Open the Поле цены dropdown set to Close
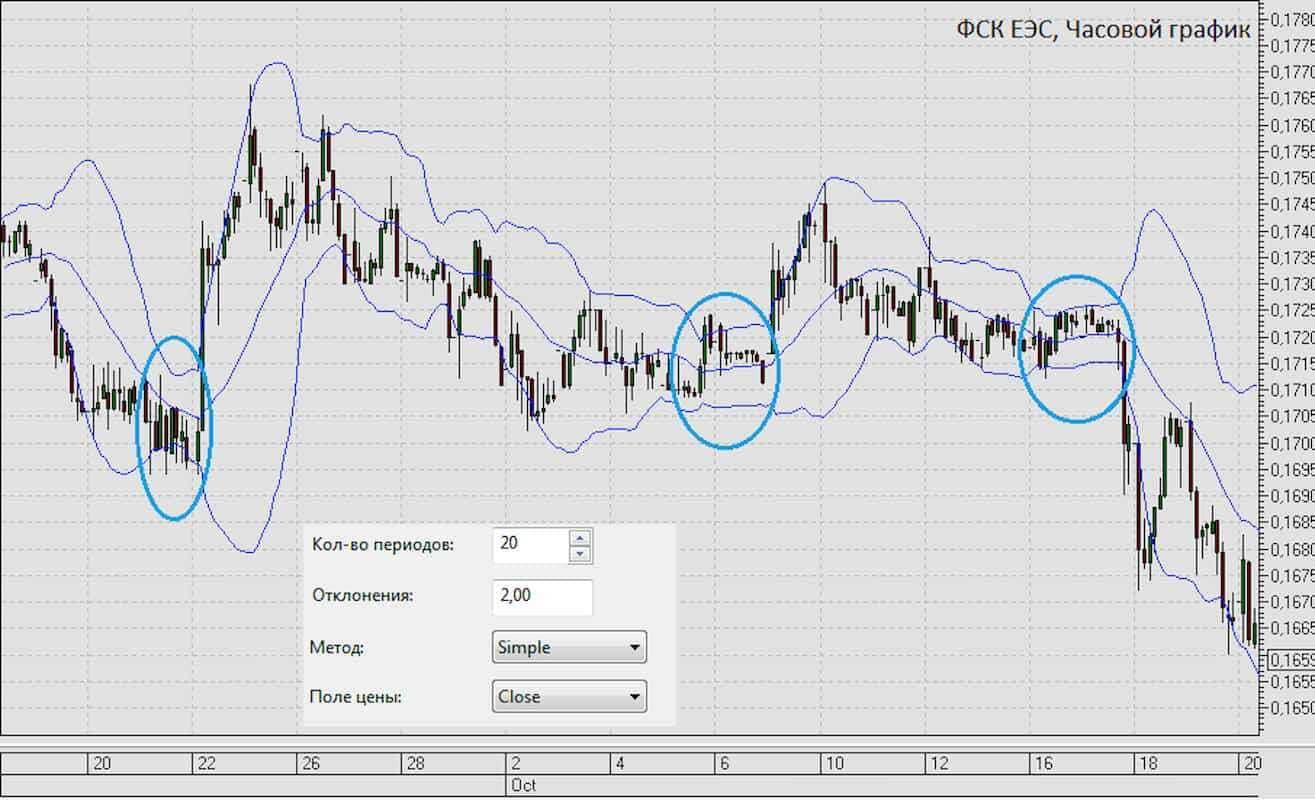1315x800 pixels. (569, 697)
